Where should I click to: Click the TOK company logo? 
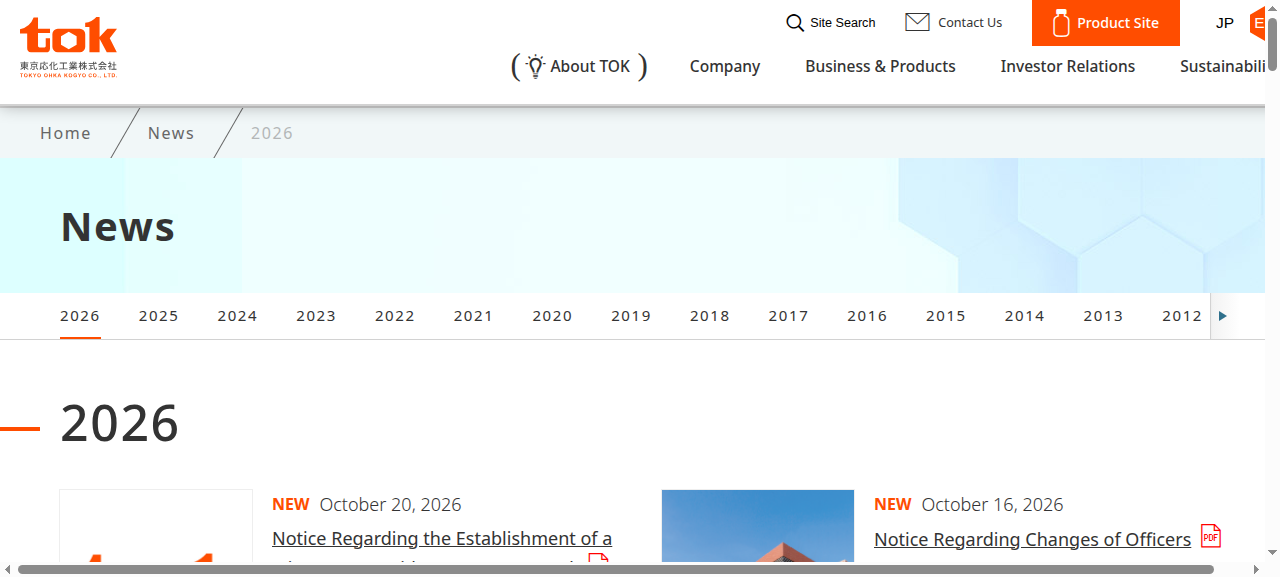coord(68,47)
